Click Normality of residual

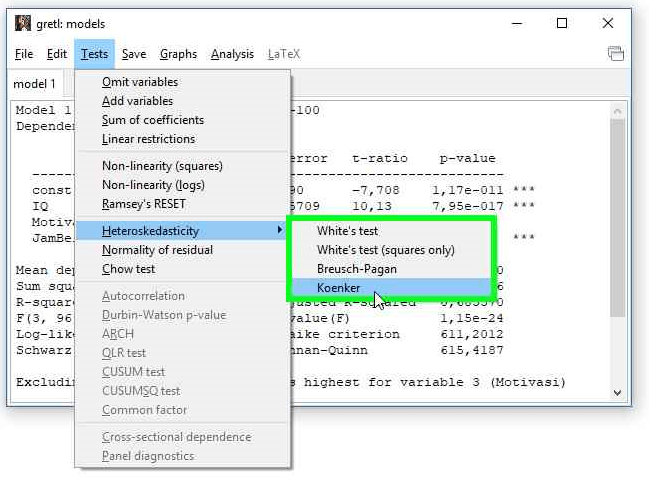click(x=157, y=250)
